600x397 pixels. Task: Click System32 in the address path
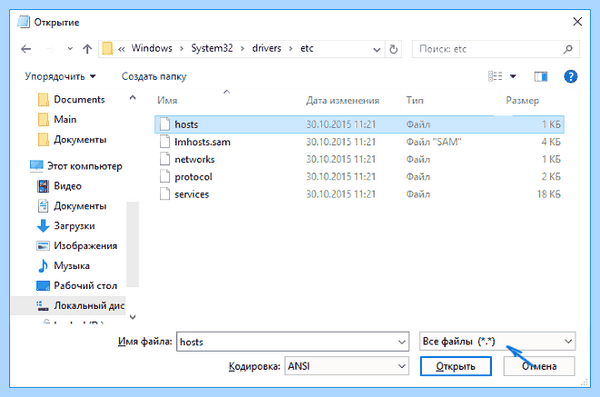[212, 48]
